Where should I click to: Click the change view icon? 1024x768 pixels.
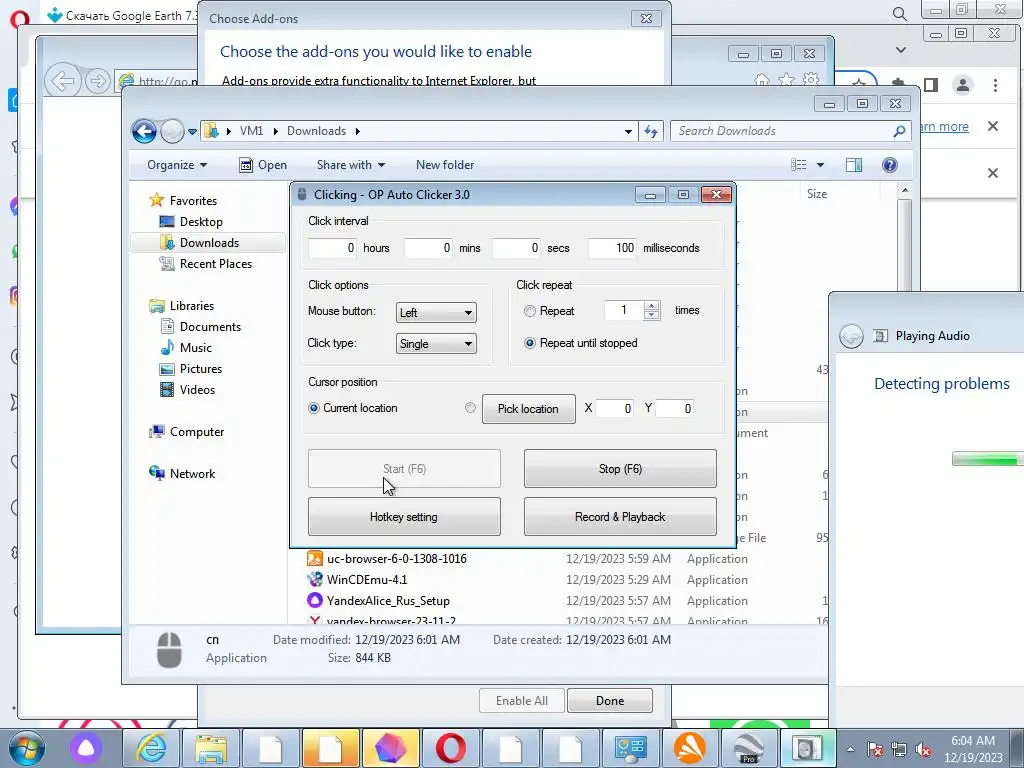799,165
